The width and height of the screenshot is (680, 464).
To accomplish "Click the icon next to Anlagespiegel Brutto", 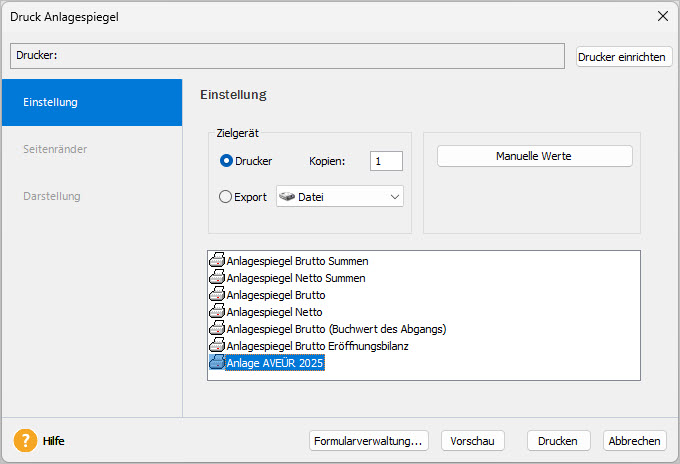I will (x=216, y=295).
